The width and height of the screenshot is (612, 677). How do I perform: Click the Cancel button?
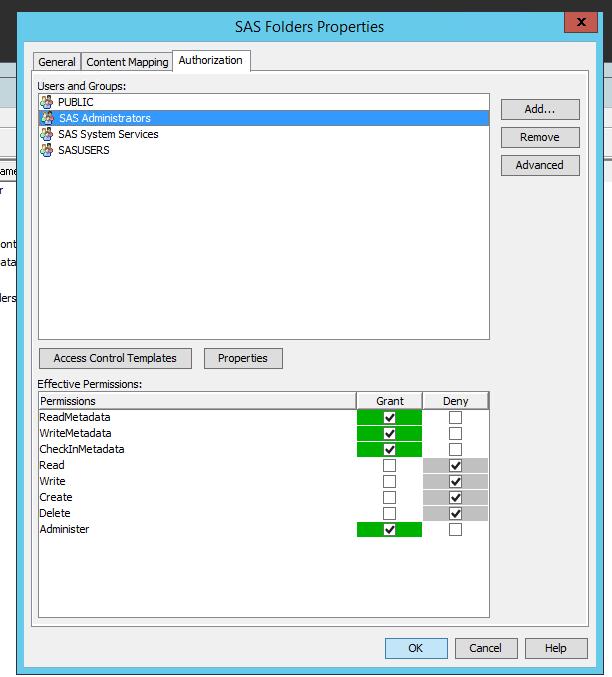click(486, 649)
